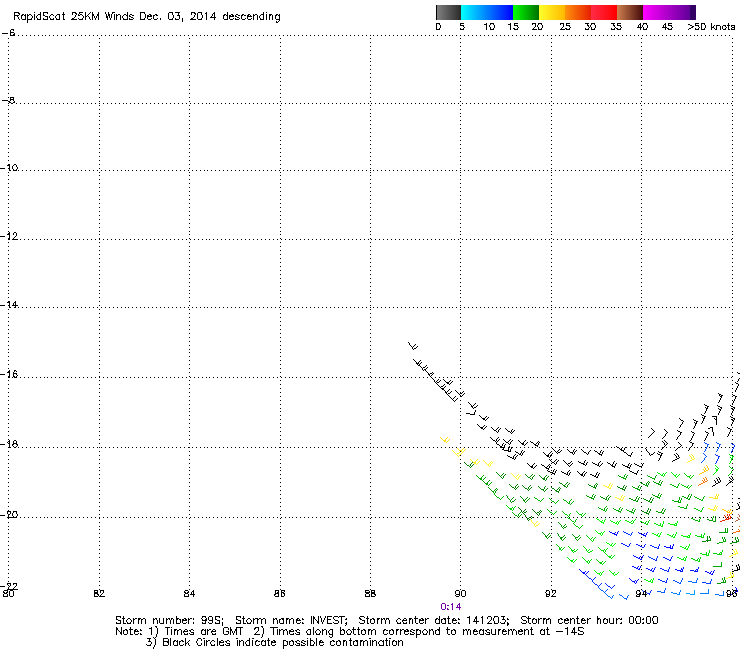The height and width of the screenshot is (650, 740).
Task: Click the "-12" latitude axis label
Action: tap(10, 236)
